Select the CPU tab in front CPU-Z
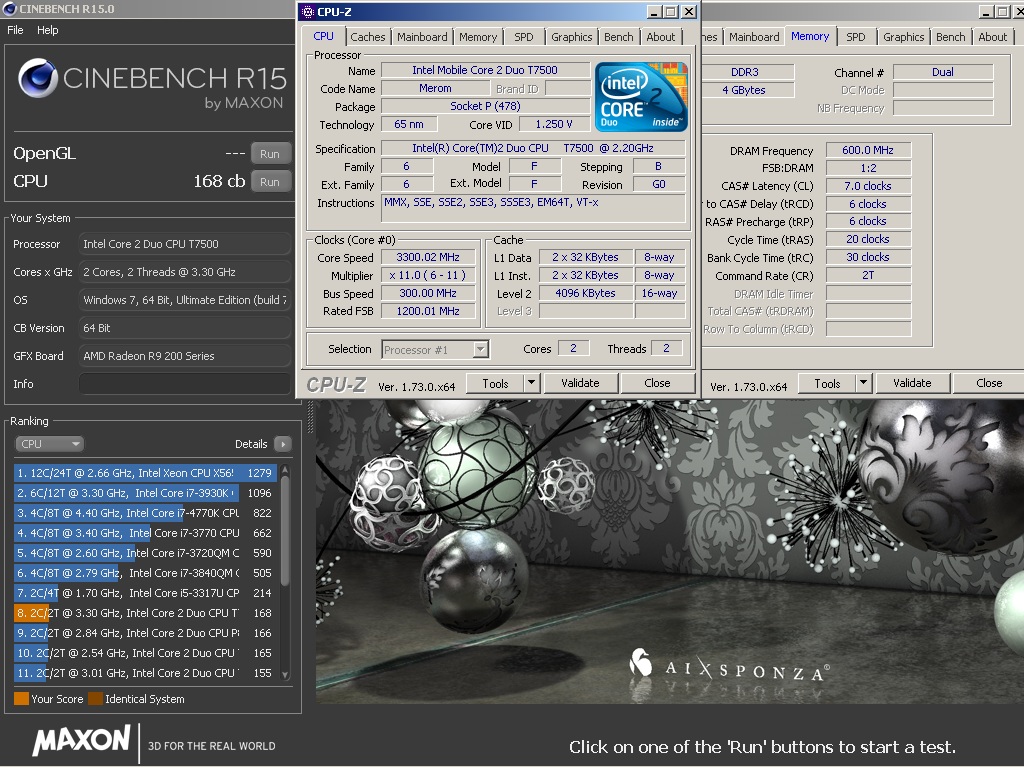This screenshot has height=768, width=1024. pos(323,37)
